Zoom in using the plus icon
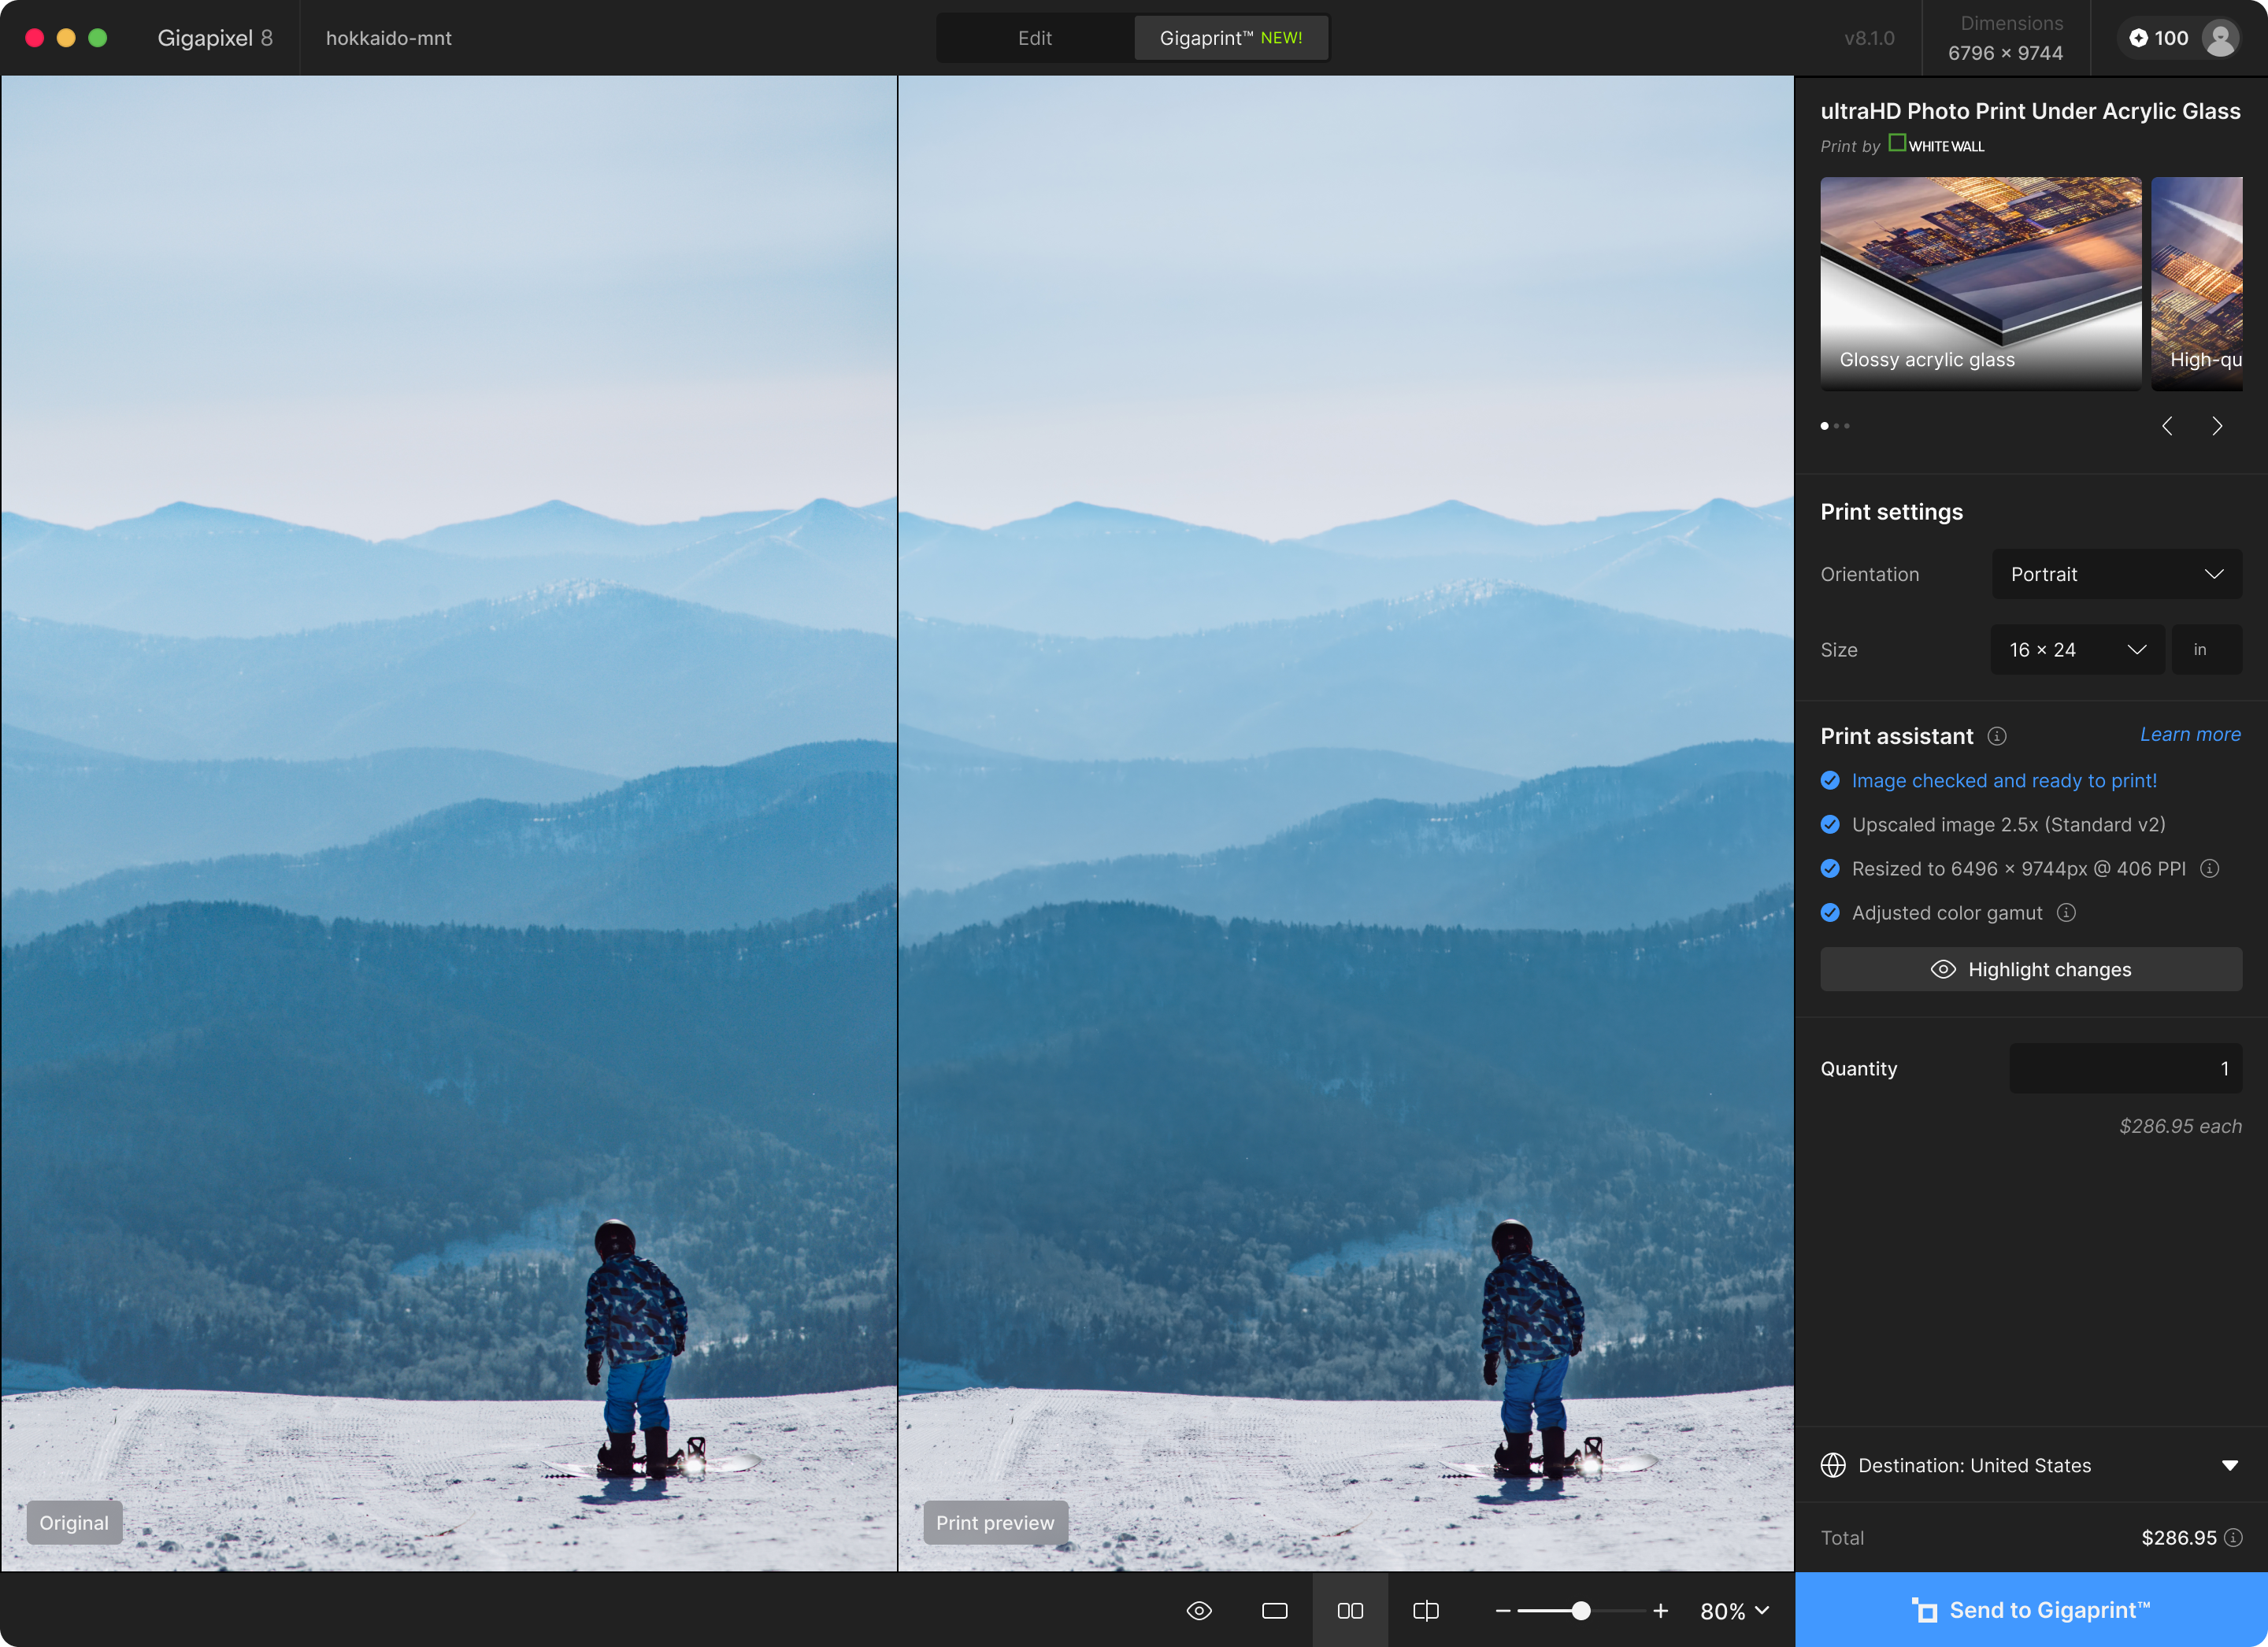 pos(1661,1610)
